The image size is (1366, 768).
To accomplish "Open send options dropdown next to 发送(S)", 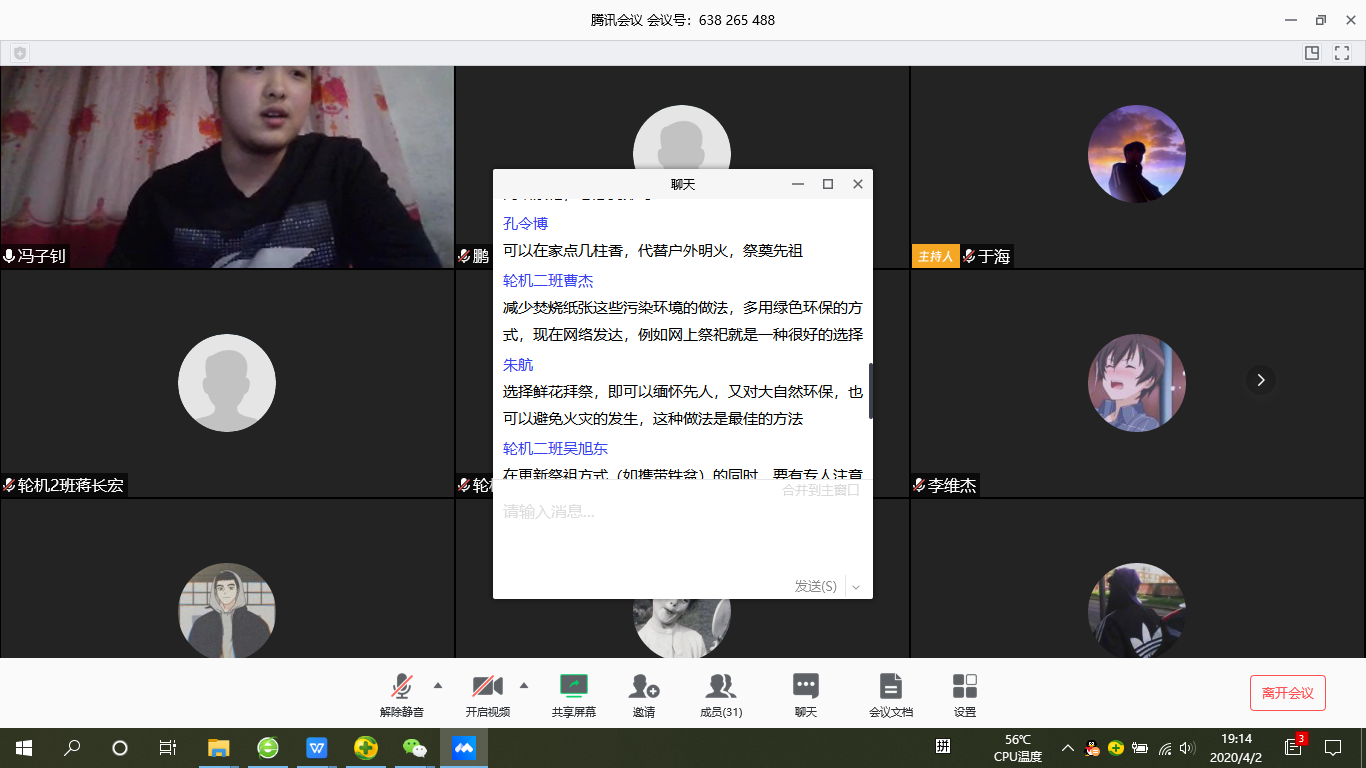I will click(856, 587).
